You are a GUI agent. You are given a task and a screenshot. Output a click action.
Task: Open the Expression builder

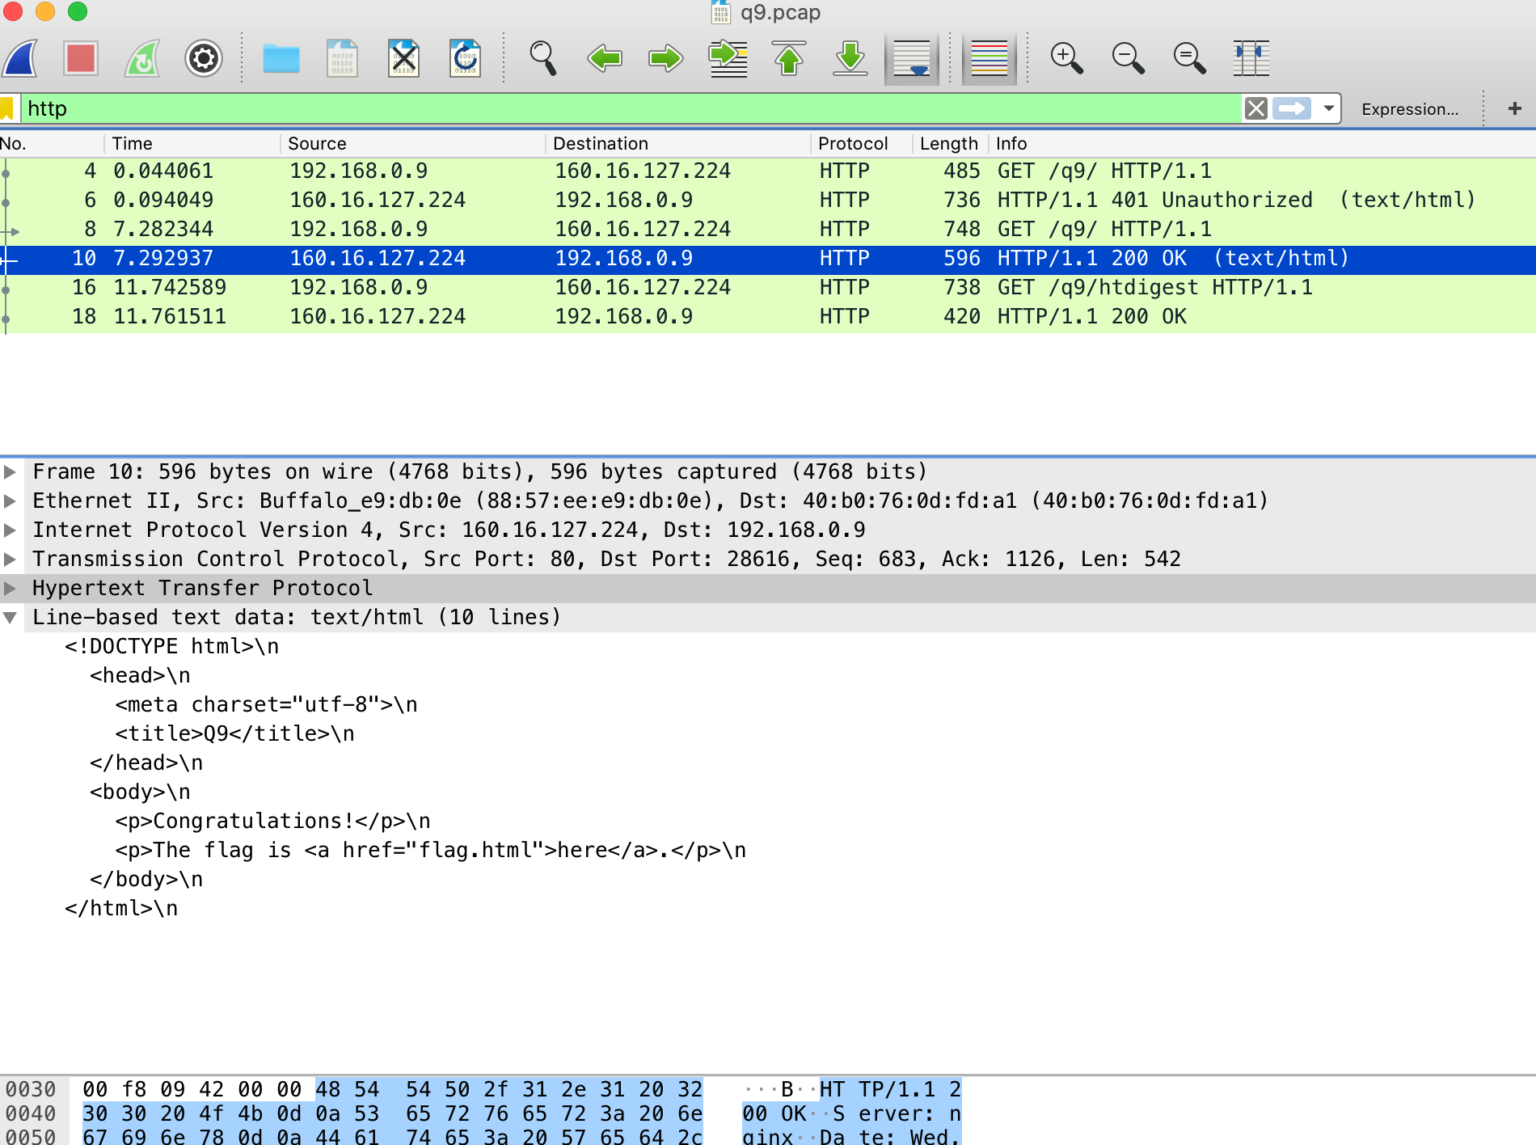click(x=1410, y=108)
